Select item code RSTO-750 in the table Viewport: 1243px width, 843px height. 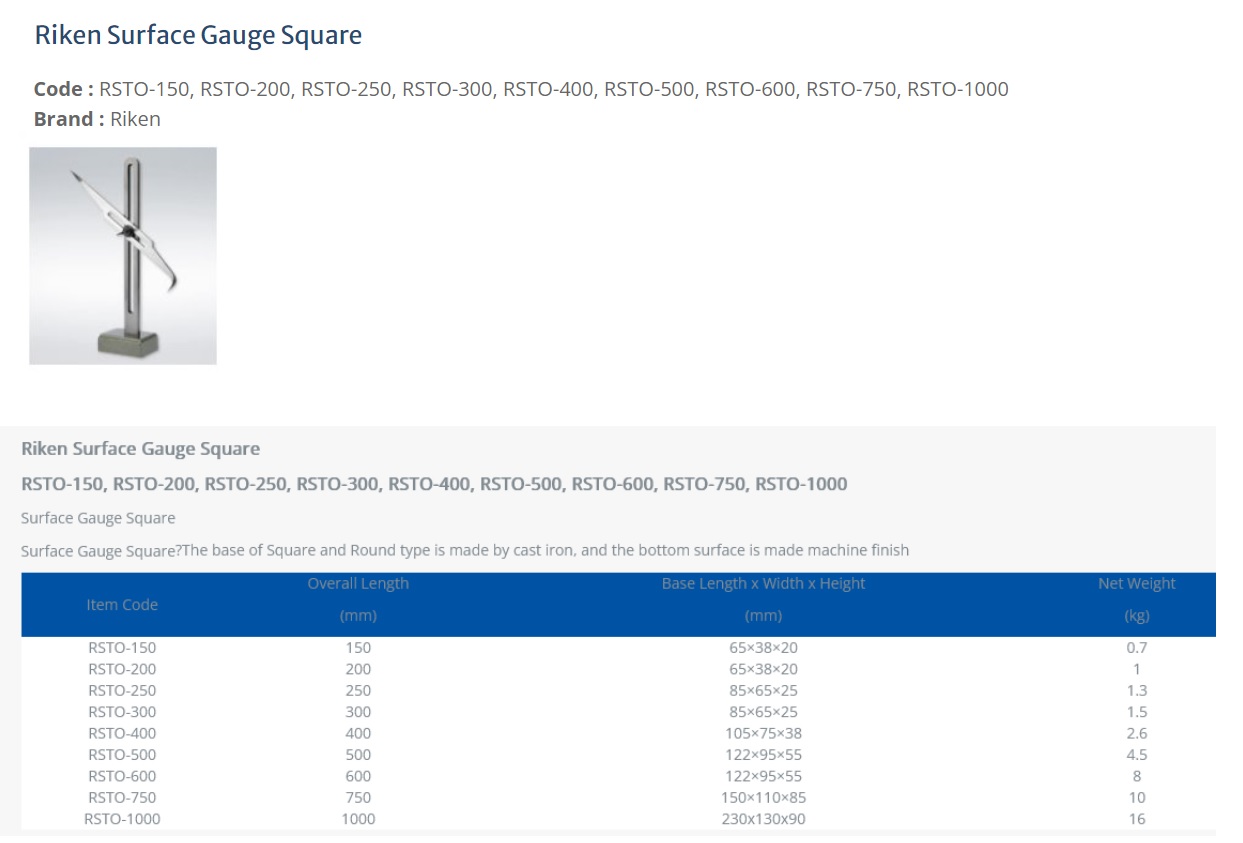[x=122, y=798]
